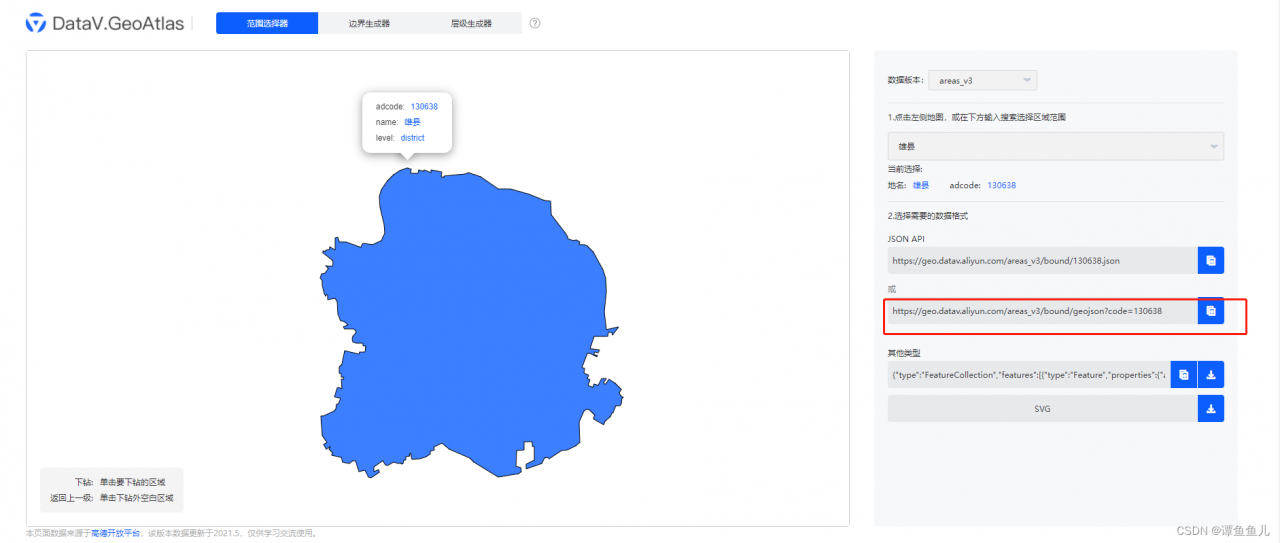
Task: Expand the 雄县 region search dropdown
Action: (1056, 146)
